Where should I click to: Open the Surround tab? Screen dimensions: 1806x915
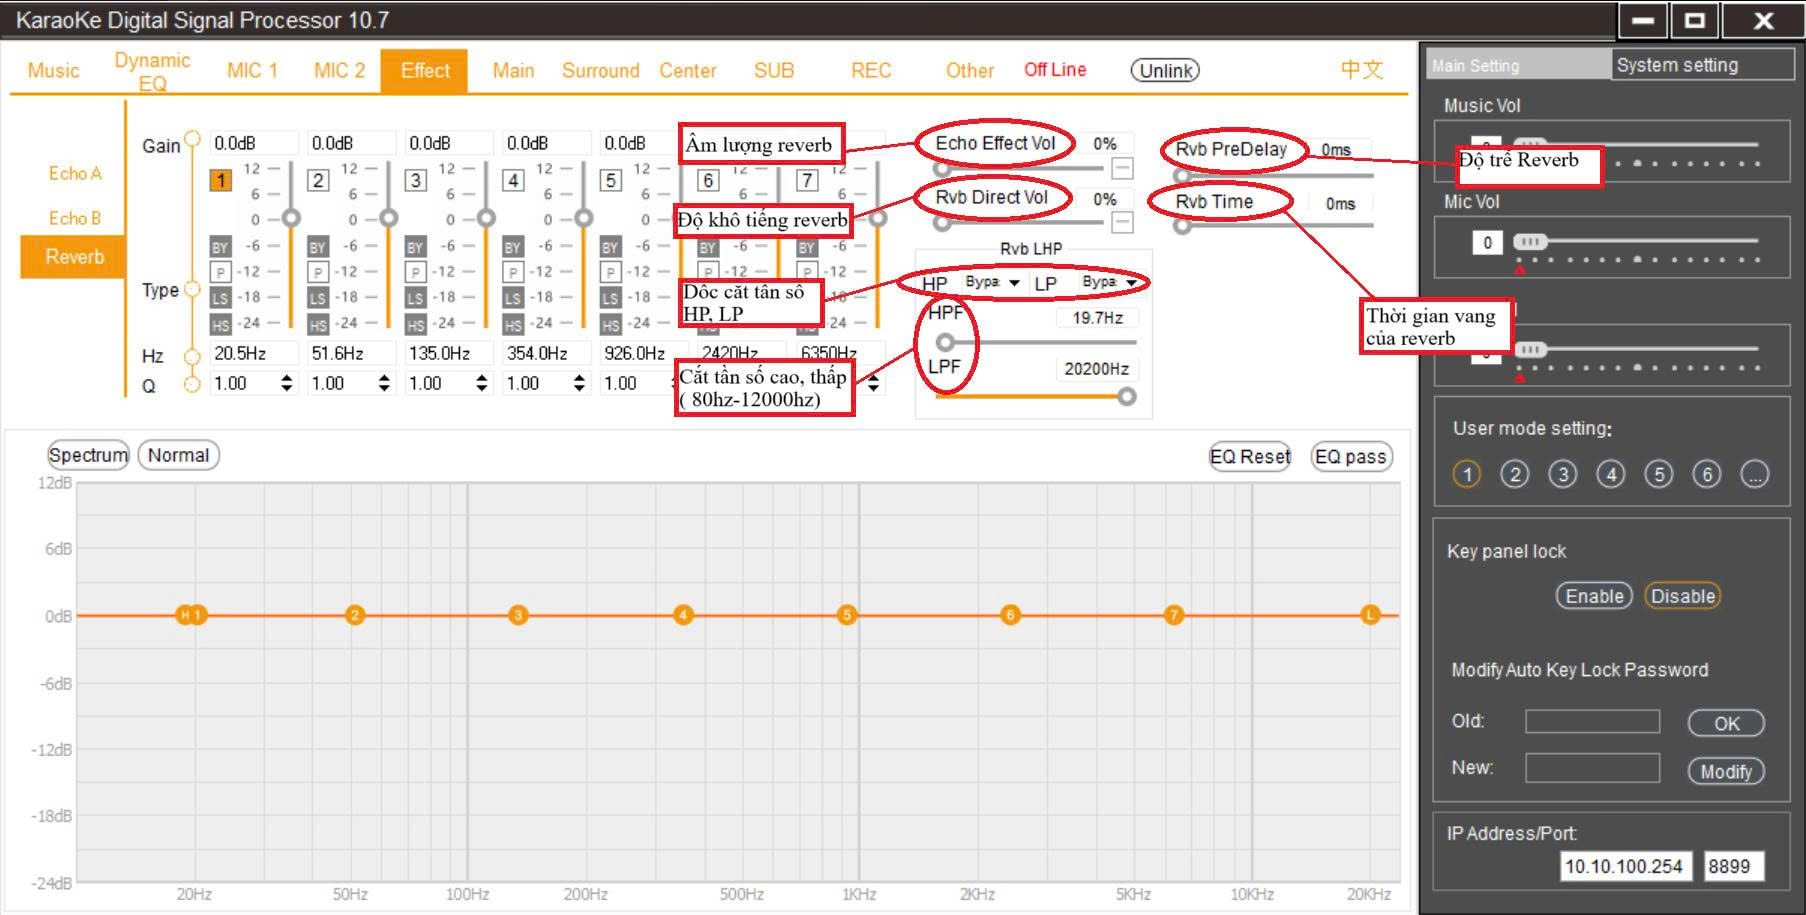pyautogui.click(x=600, y=70)
